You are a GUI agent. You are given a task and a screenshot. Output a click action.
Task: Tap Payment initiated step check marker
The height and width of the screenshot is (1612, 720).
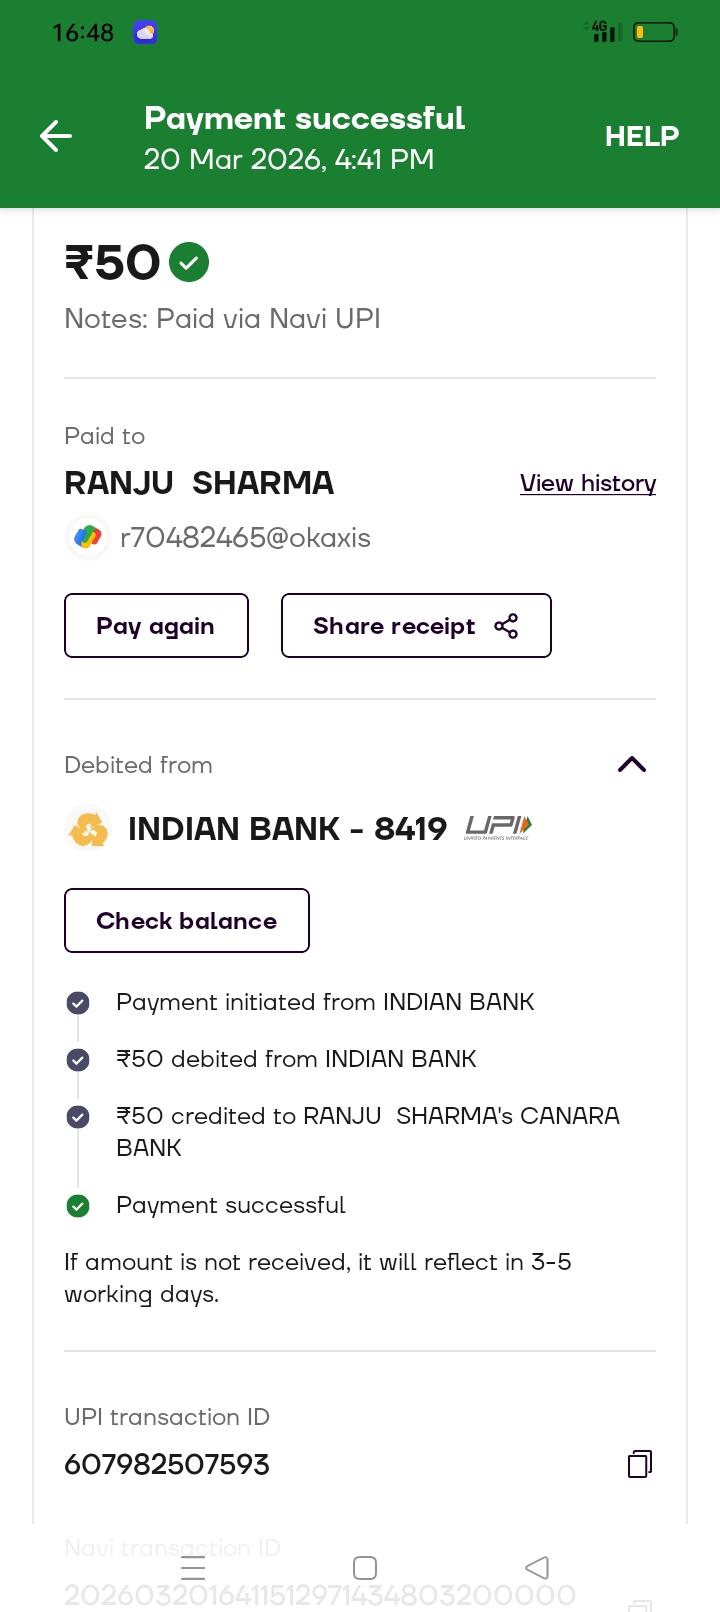(x=78, y=1003)
